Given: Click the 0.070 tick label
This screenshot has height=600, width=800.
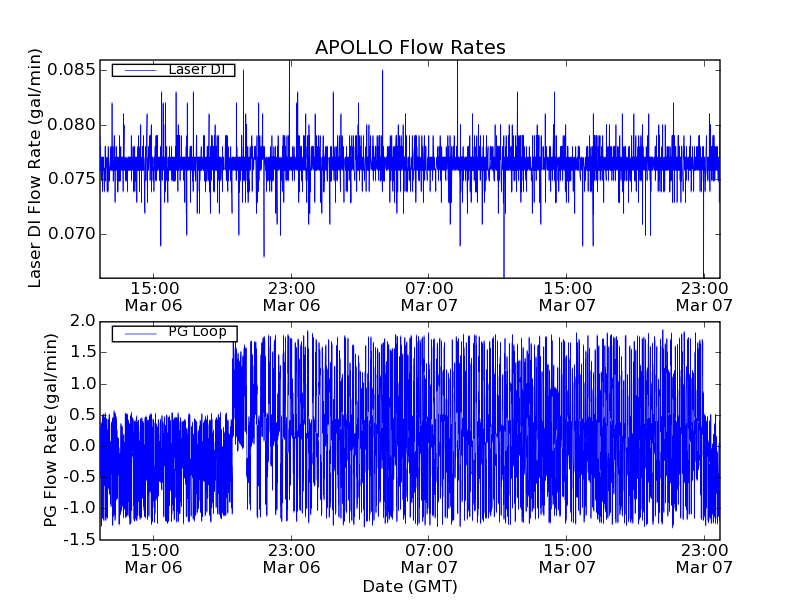Looking at the screenshot, I should (71, 234).
